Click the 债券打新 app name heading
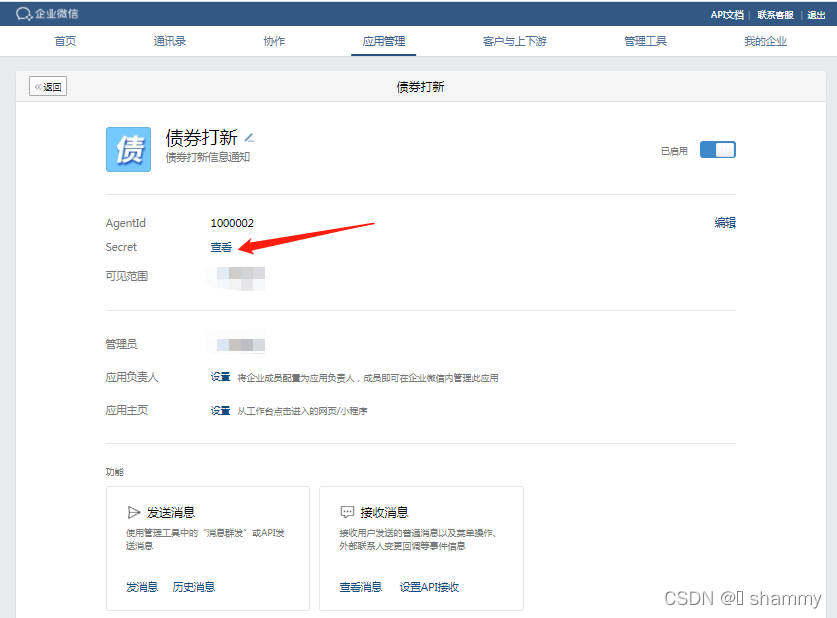This screenshot has width=837, height=618. click(x=201, y=138)
